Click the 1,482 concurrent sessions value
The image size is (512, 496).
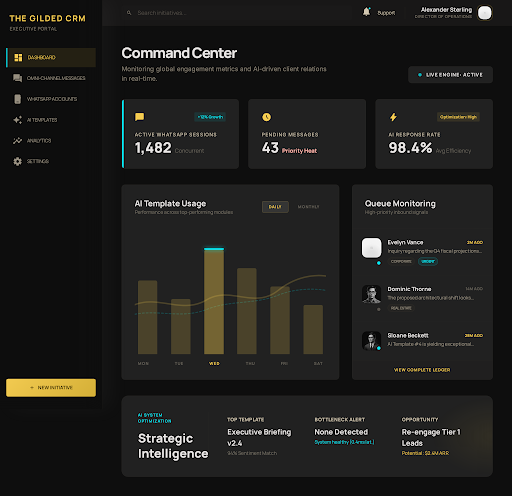coord(153,148)
